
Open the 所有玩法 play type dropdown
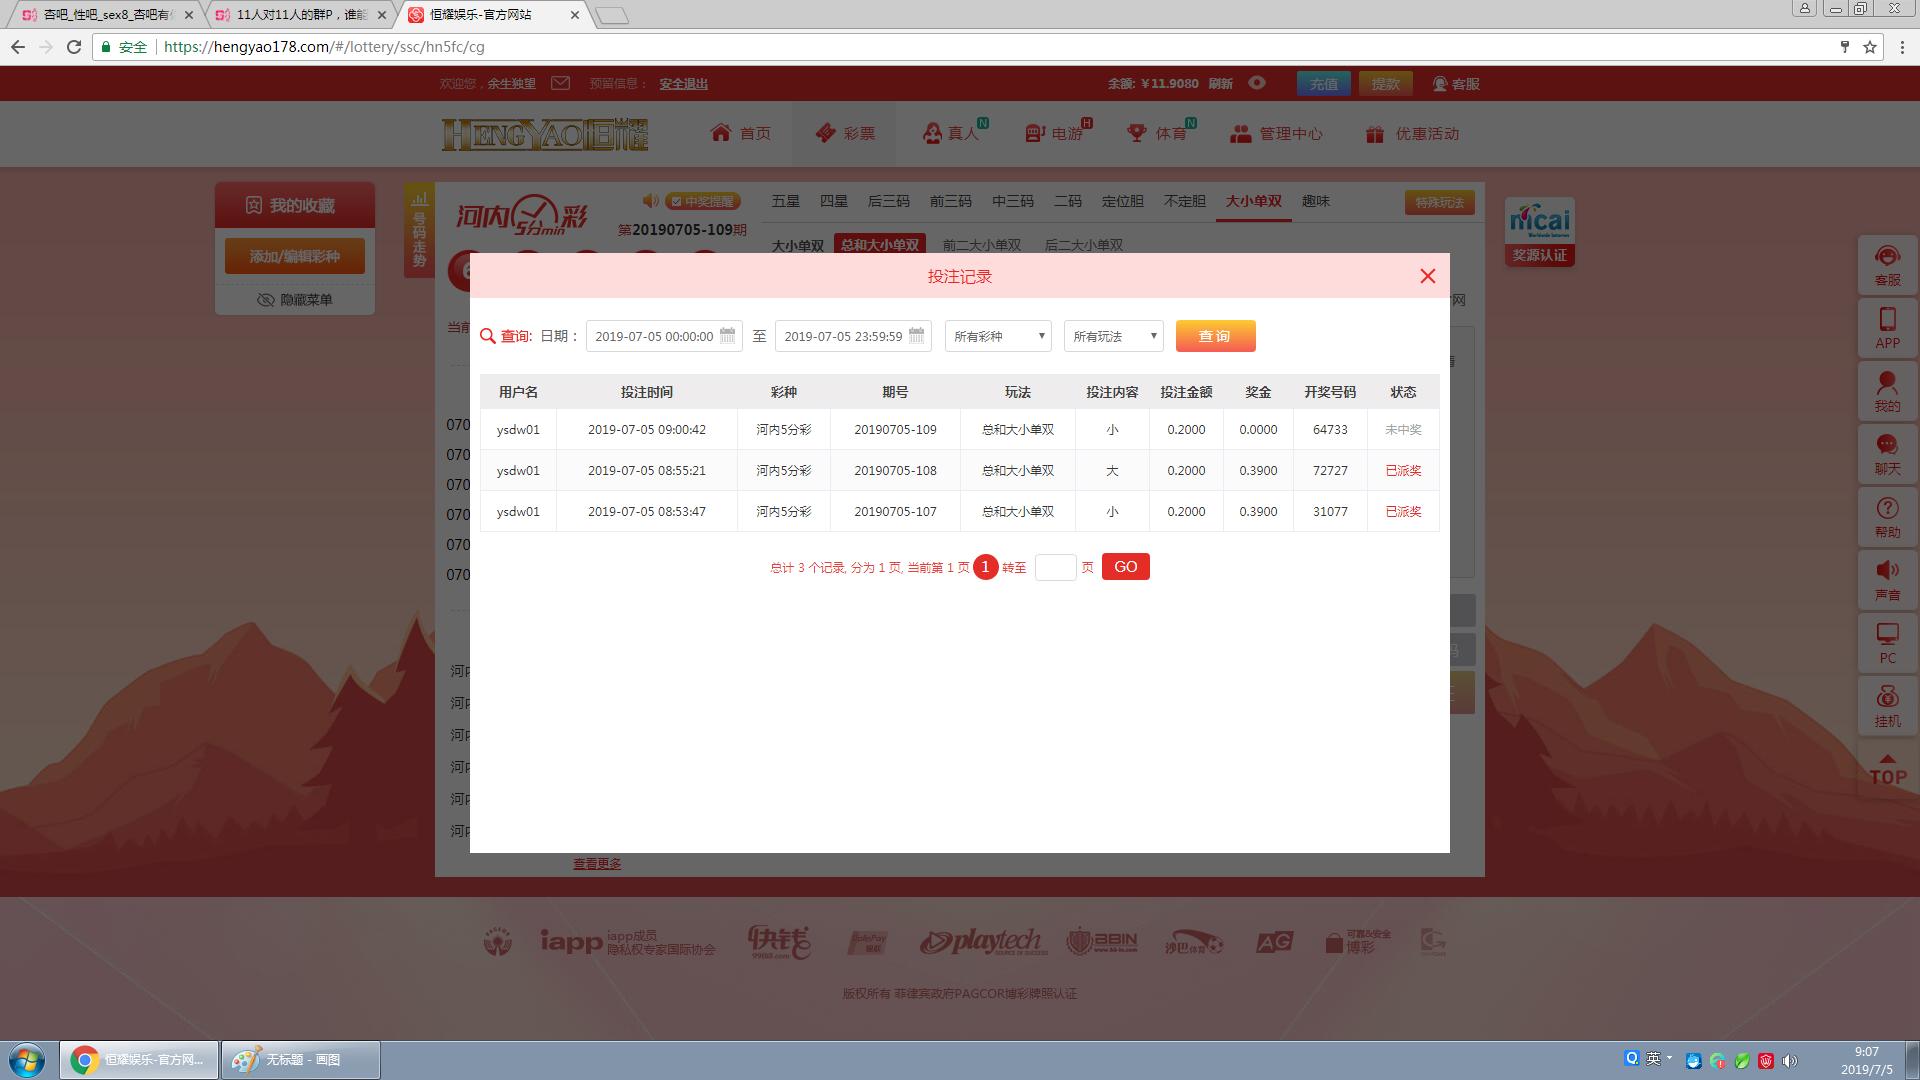point(1112,336)
